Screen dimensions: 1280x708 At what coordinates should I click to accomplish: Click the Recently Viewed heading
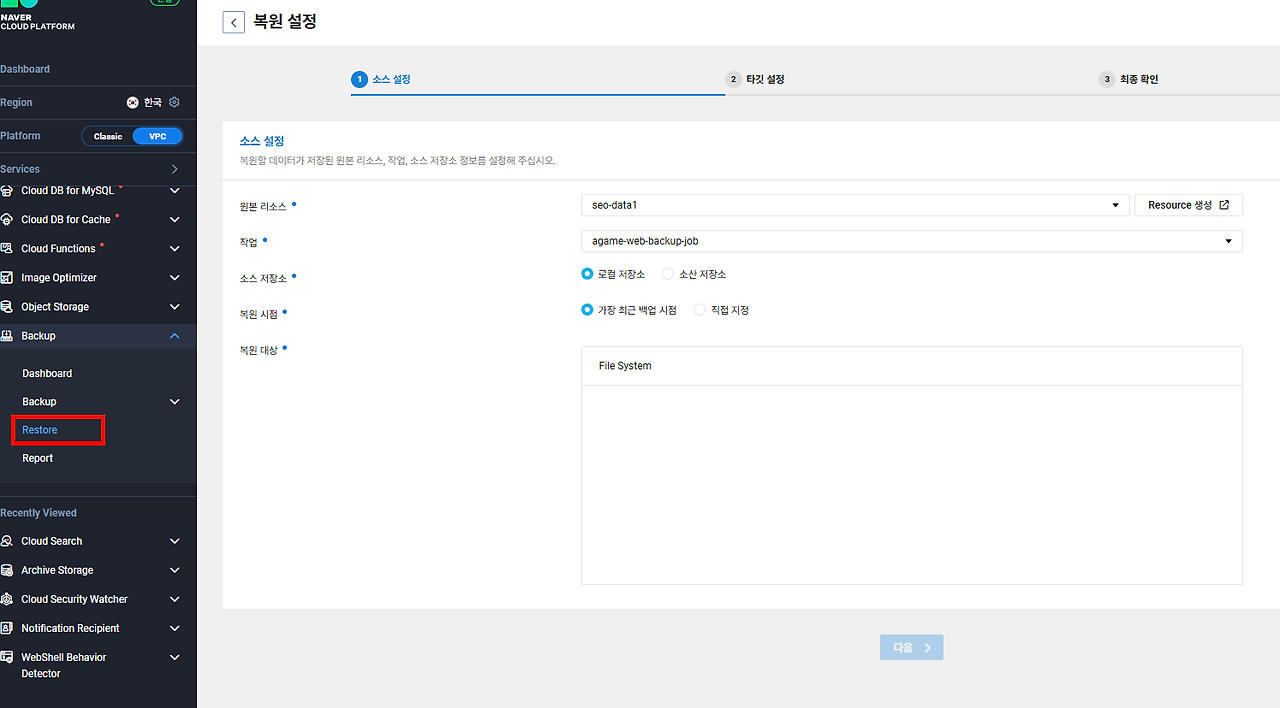tap(38, 513)
